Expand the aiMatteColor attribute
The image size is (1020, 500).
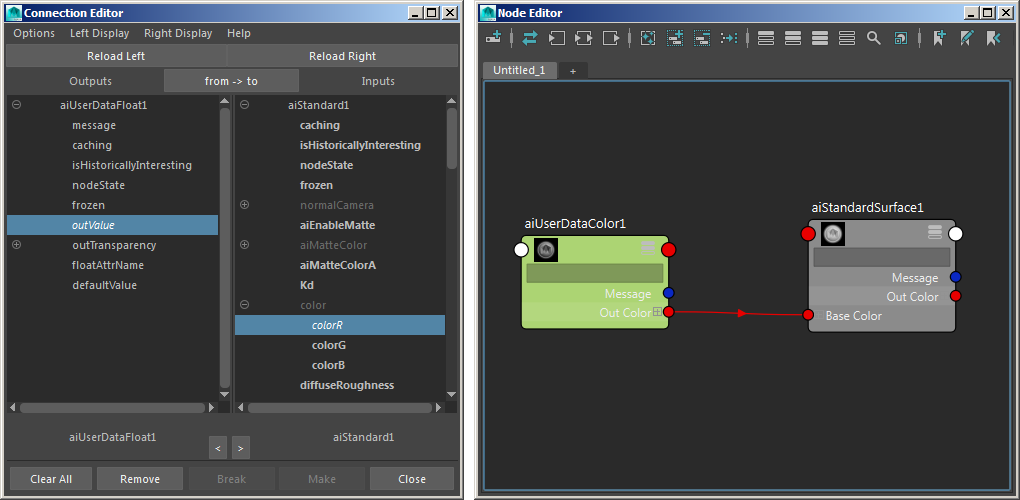[245, 244]
